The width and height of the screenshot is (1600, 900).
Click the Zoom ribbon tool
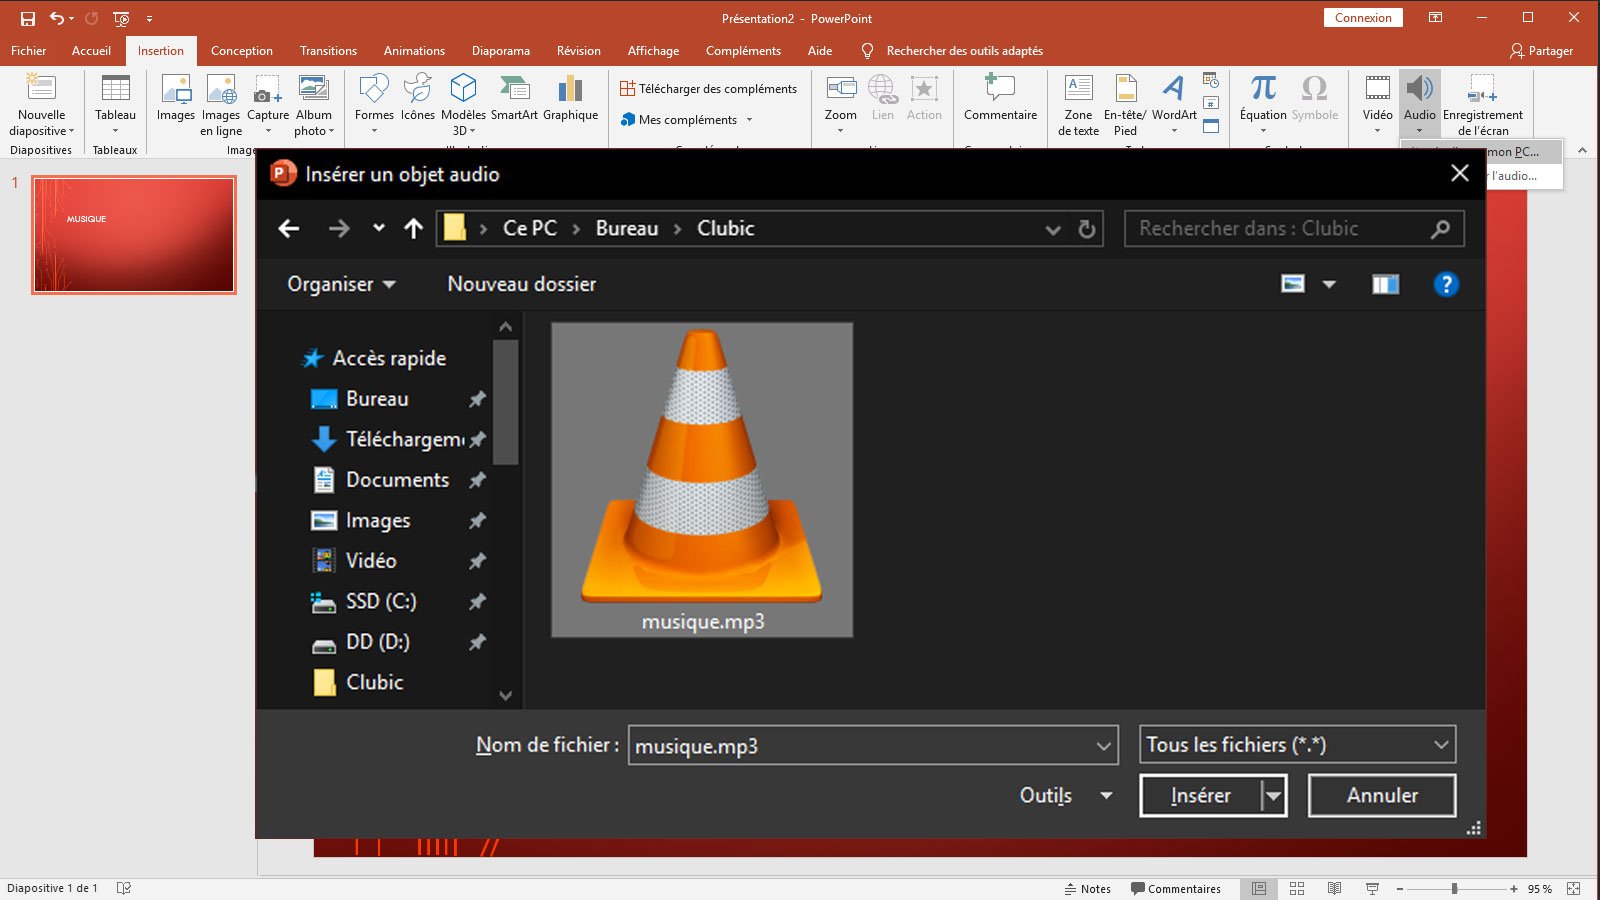(841, 105)
